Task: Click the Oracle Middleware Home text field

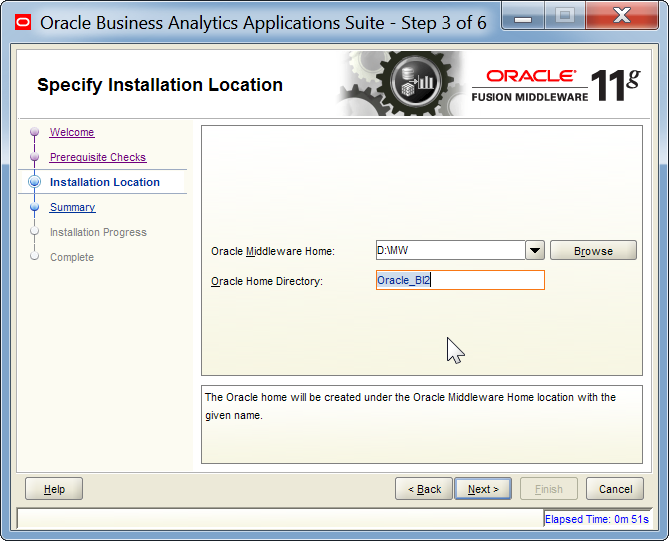Action: click(450, 250)
